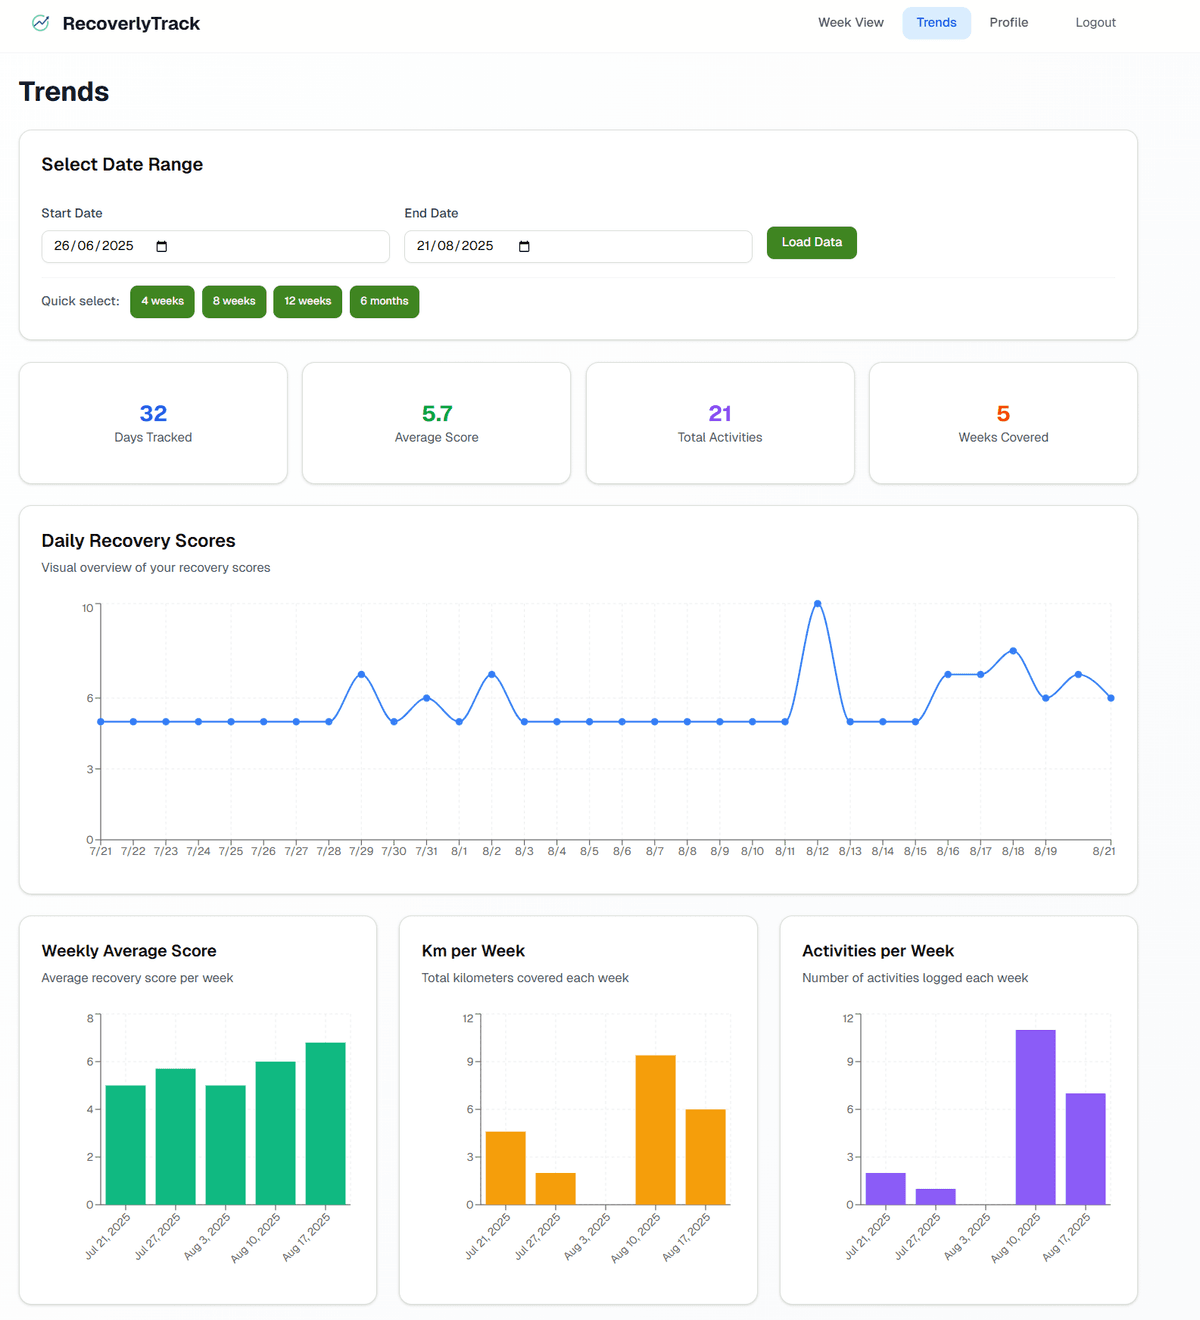This screenshot has height=1320, width=1200.
Task: Click the Logout link
Action: coord(1095,22)
